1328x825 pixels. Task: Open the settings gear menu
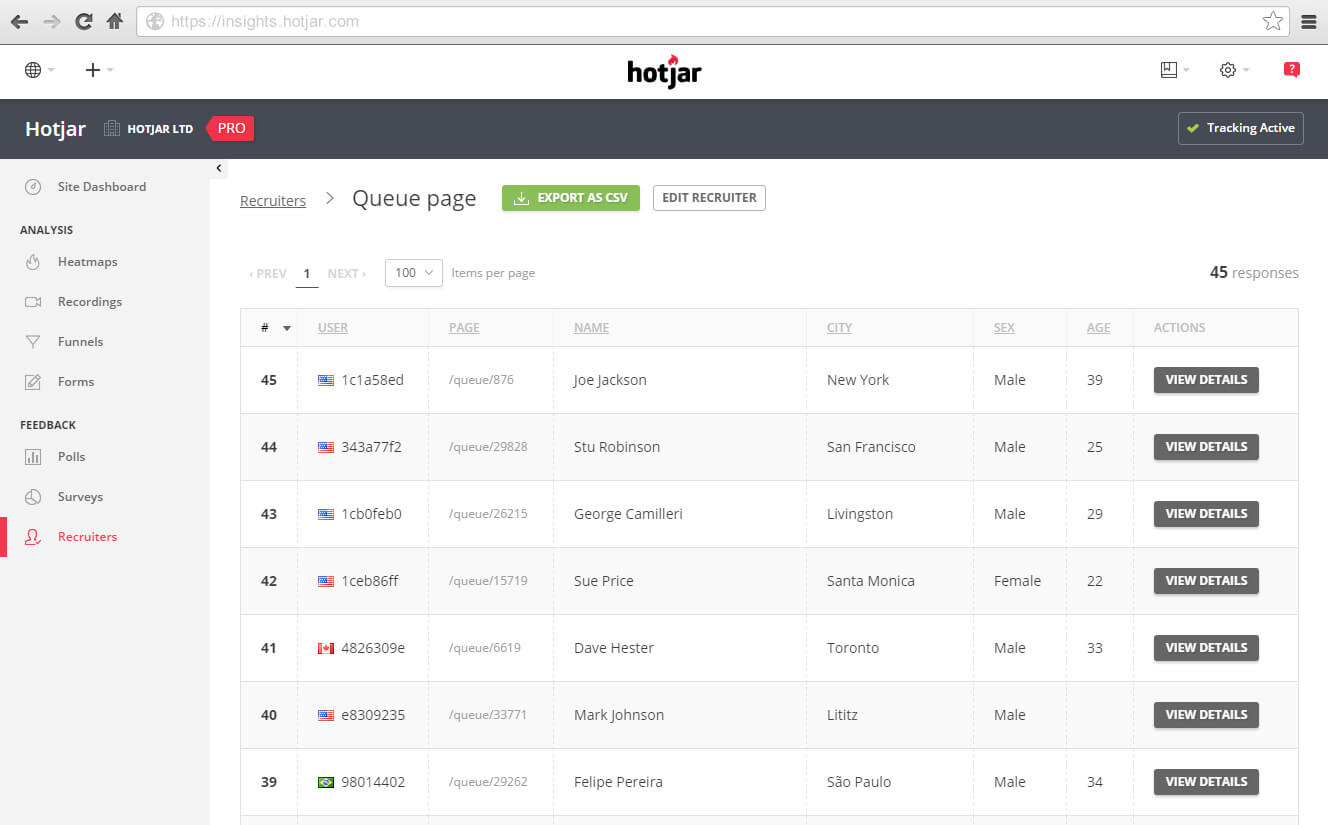point(1228,70)
